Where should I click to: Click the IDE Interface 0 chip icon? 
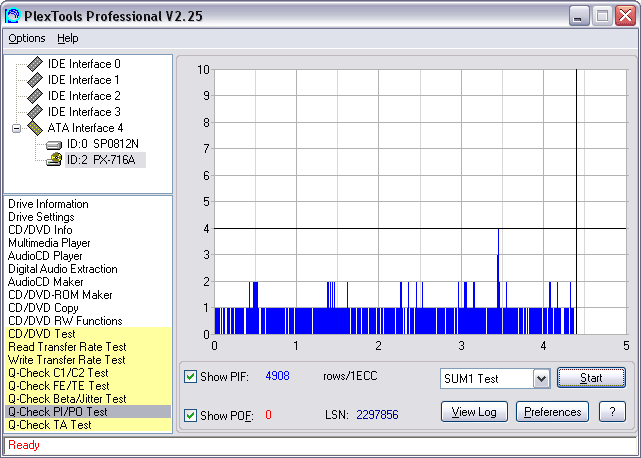pos(35,64)
